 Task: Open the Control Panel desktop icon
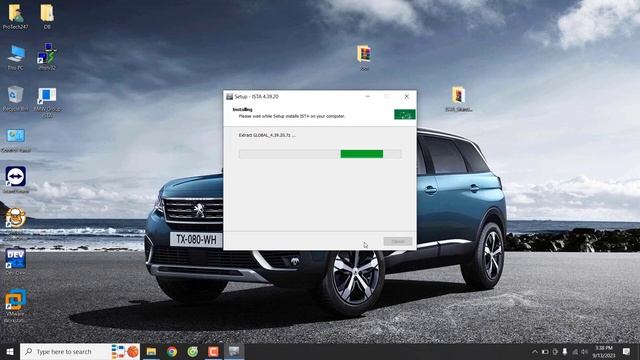[16, 140]
